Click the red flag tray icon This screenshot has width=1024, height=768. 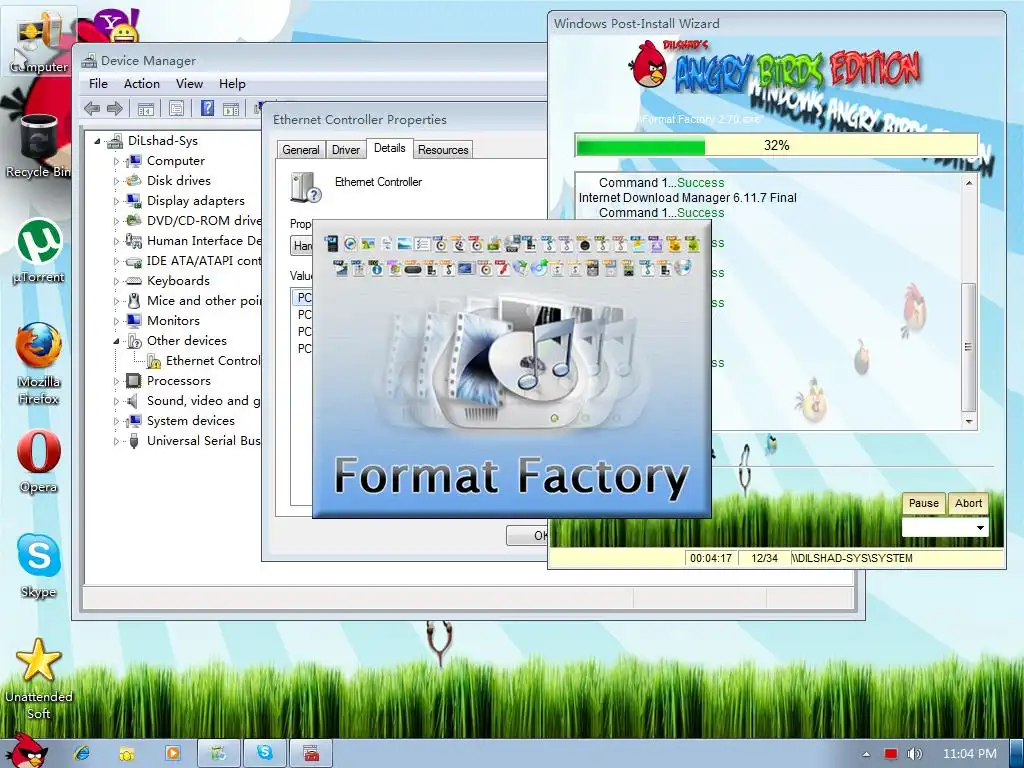890,754
